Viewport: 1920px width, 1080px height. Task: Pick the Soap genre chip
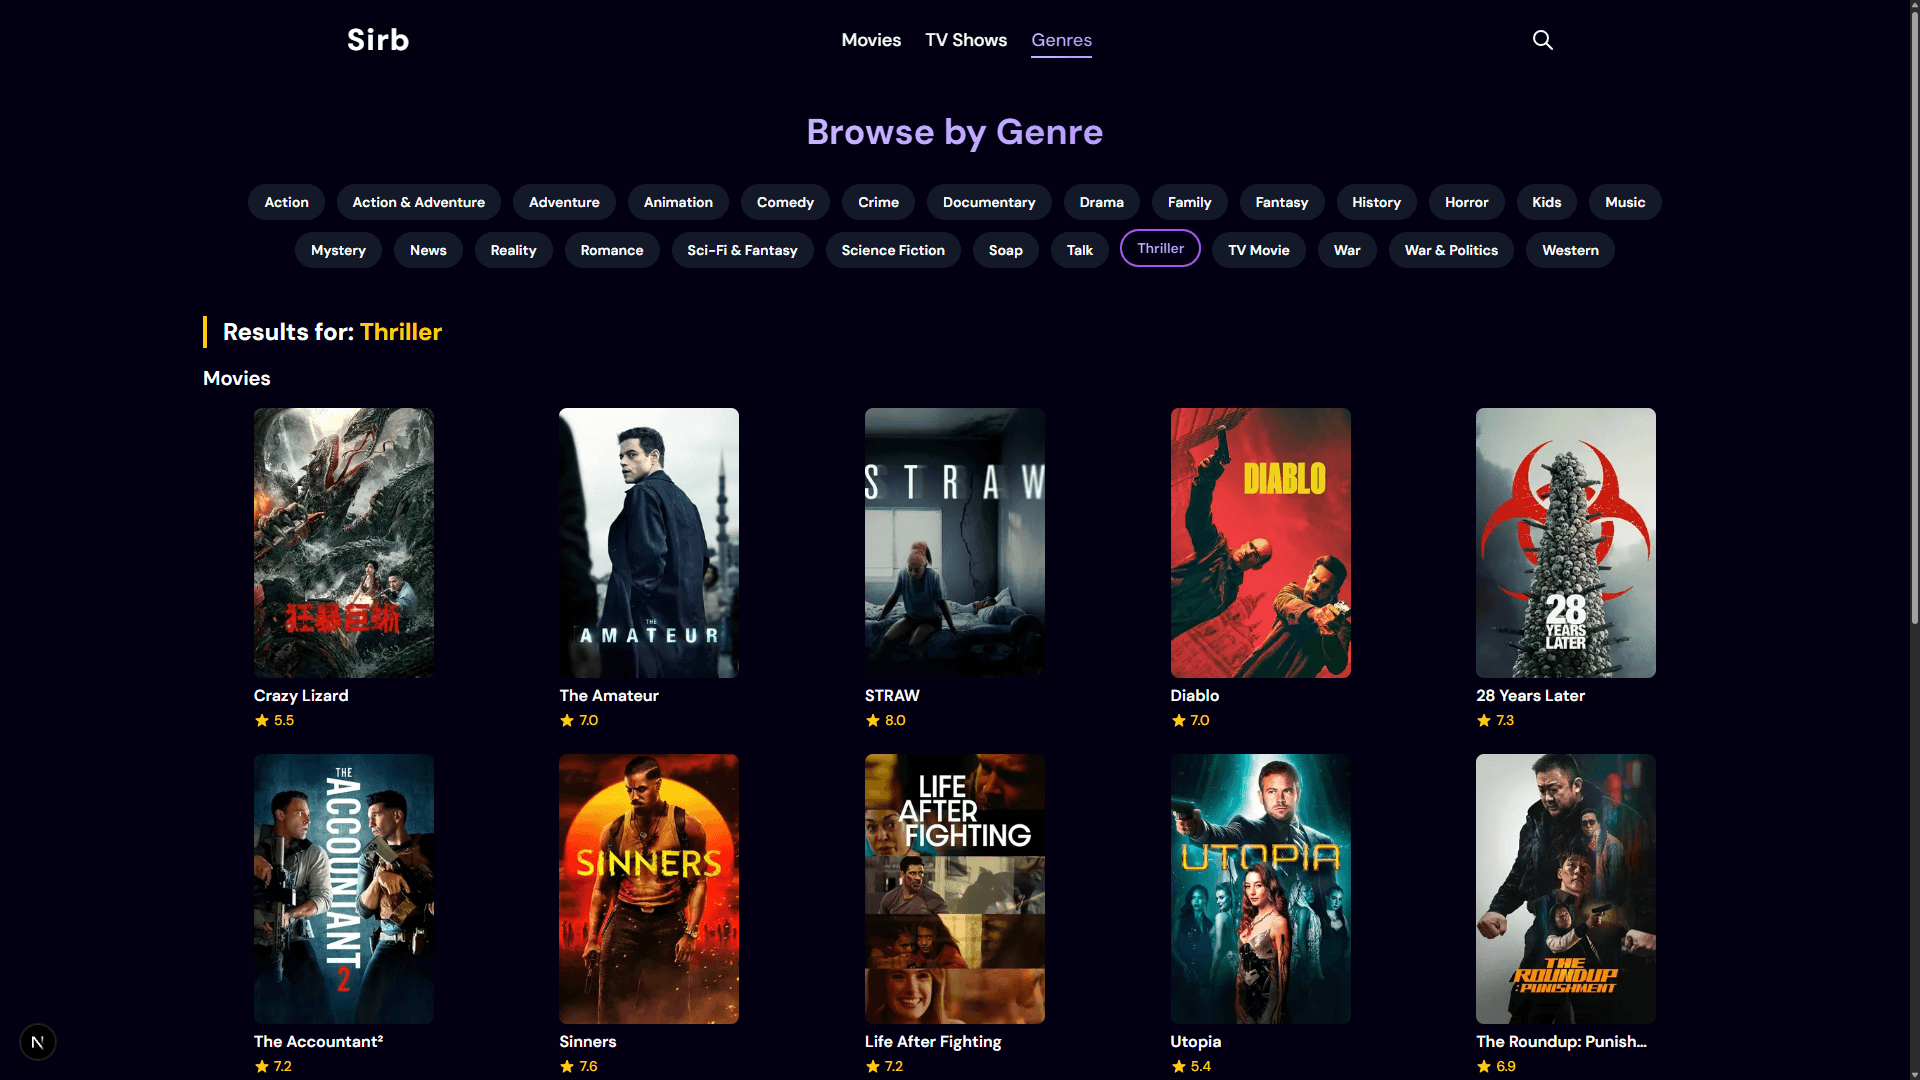pos(1006,250)
